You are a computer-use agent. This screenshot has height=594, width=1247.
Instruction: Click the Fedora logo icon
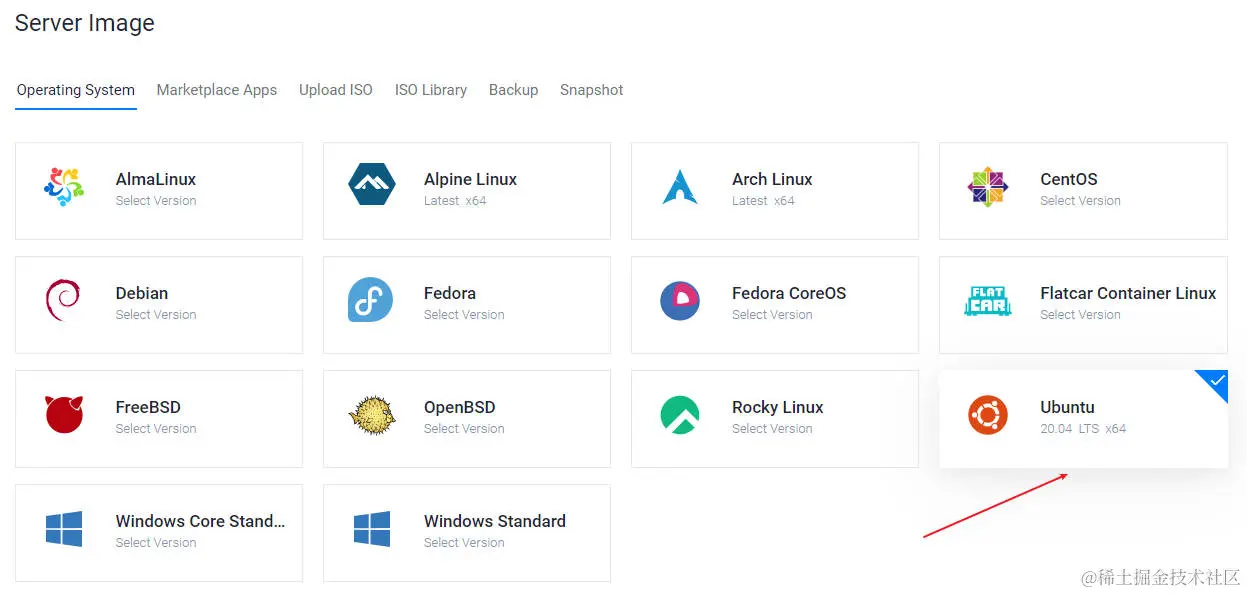click(x=370, y=300)
